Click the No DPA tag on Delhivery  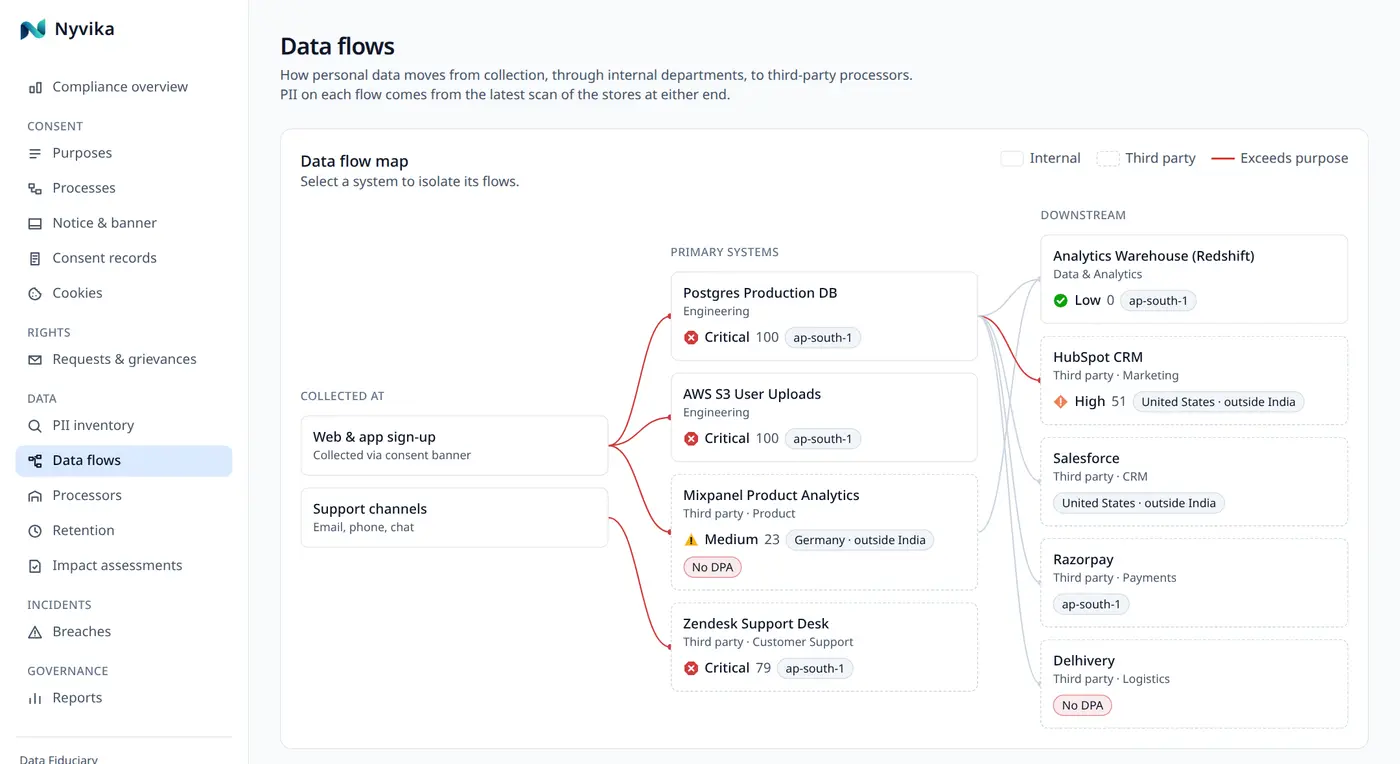(x=1083, y=705)
